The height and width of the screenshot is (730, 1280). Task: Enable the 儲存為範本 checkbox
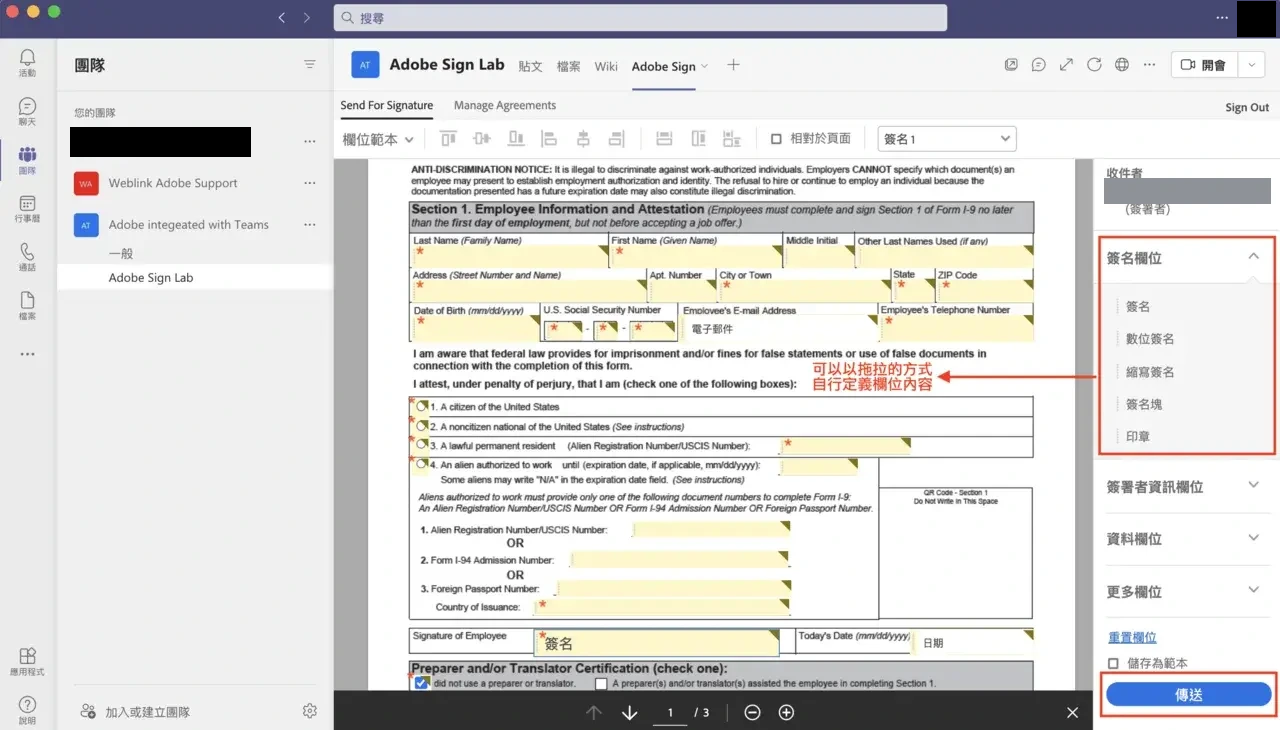click(1114, 663)
